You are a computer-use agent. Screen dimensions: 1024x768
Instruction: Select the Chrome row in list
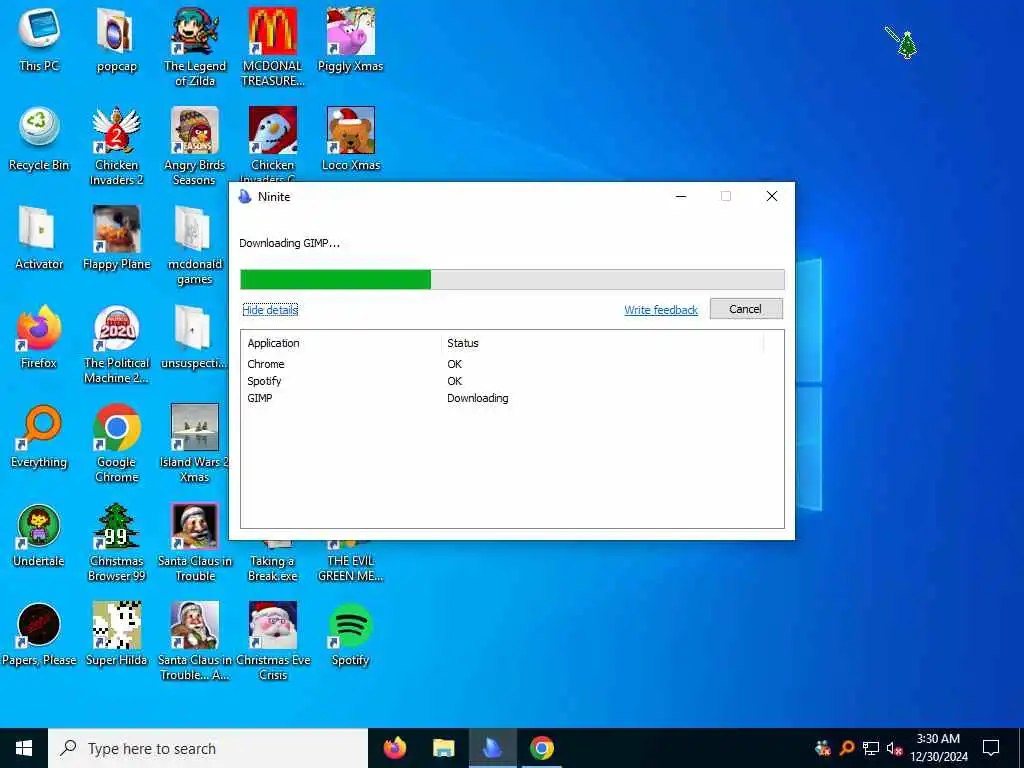point(512,364)
